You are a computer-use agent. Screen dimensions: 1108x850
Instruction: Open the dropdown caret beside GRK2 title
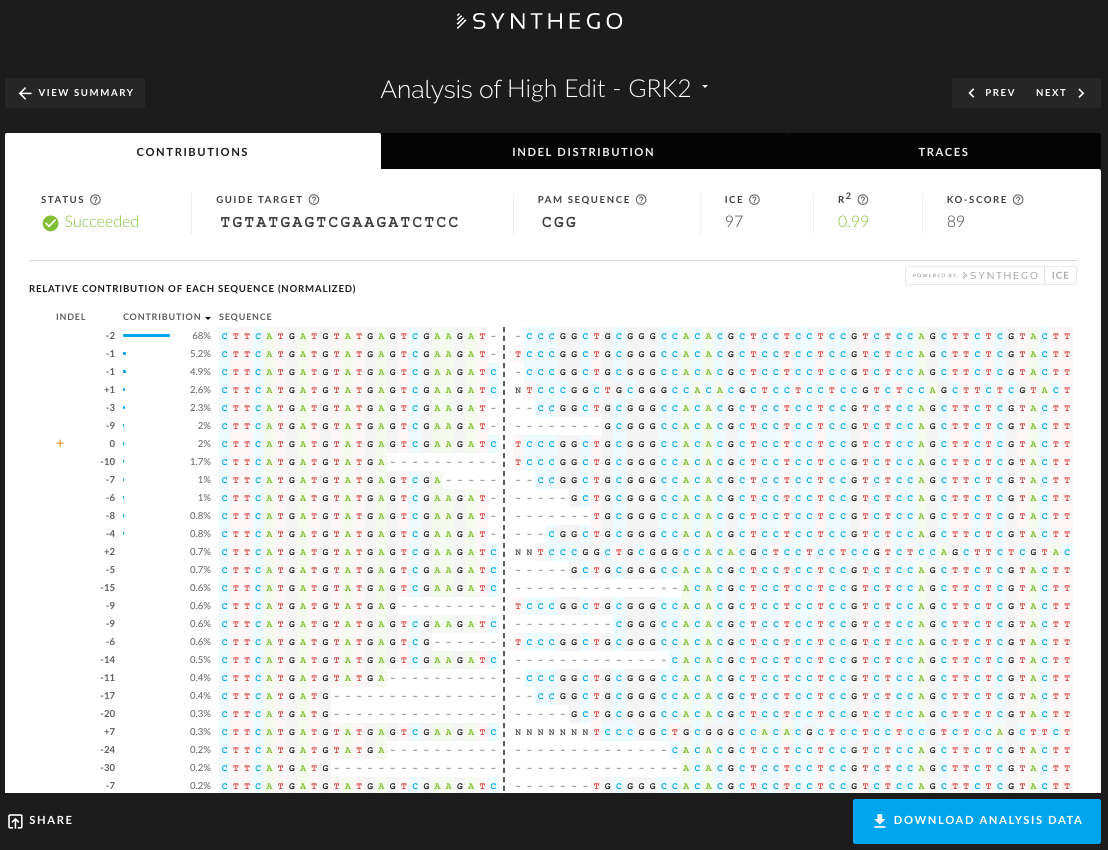click(705, 88)
